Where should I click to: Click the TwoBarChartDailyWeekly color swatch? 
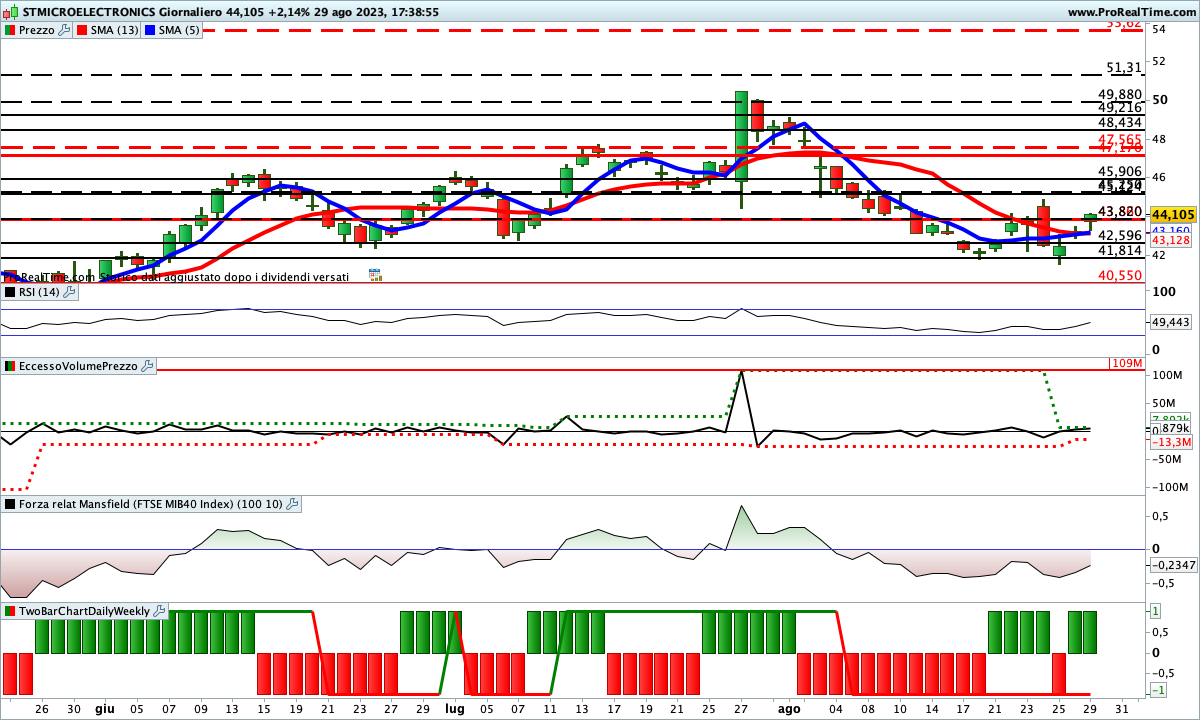point(10,610)
